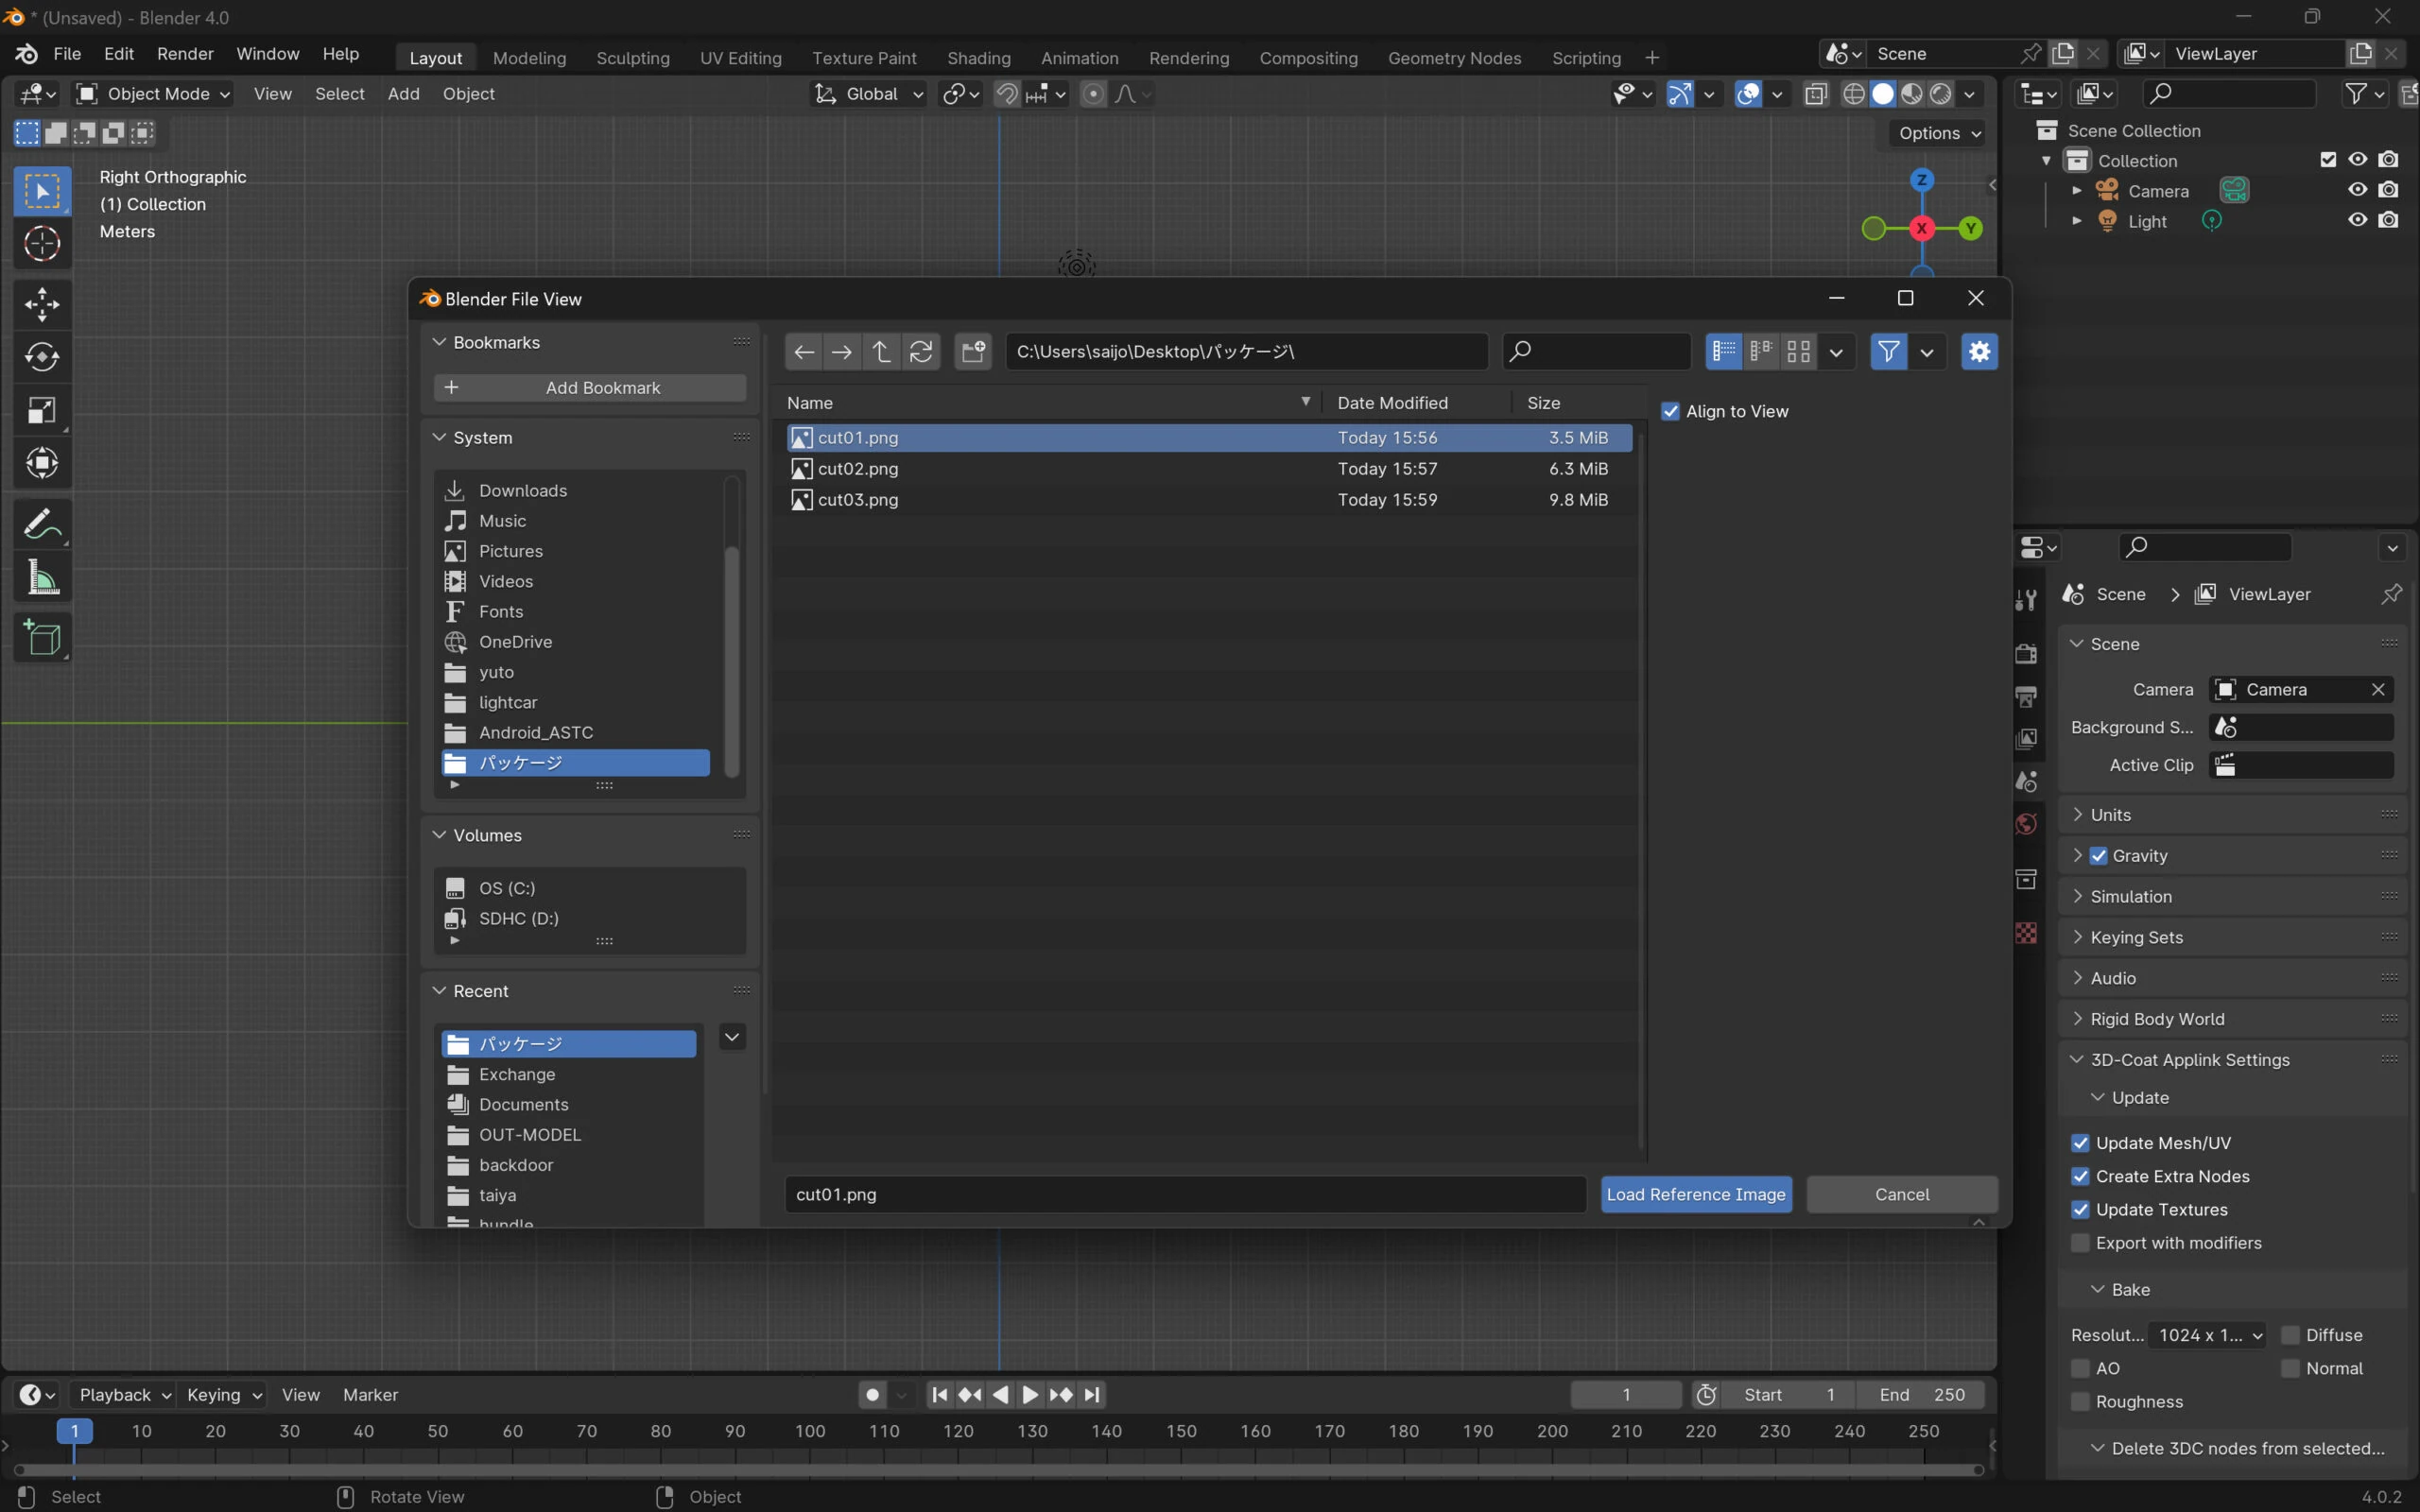
Task: Select the Rotate tool
Action: pyautogui.click(x=42, y=357)
